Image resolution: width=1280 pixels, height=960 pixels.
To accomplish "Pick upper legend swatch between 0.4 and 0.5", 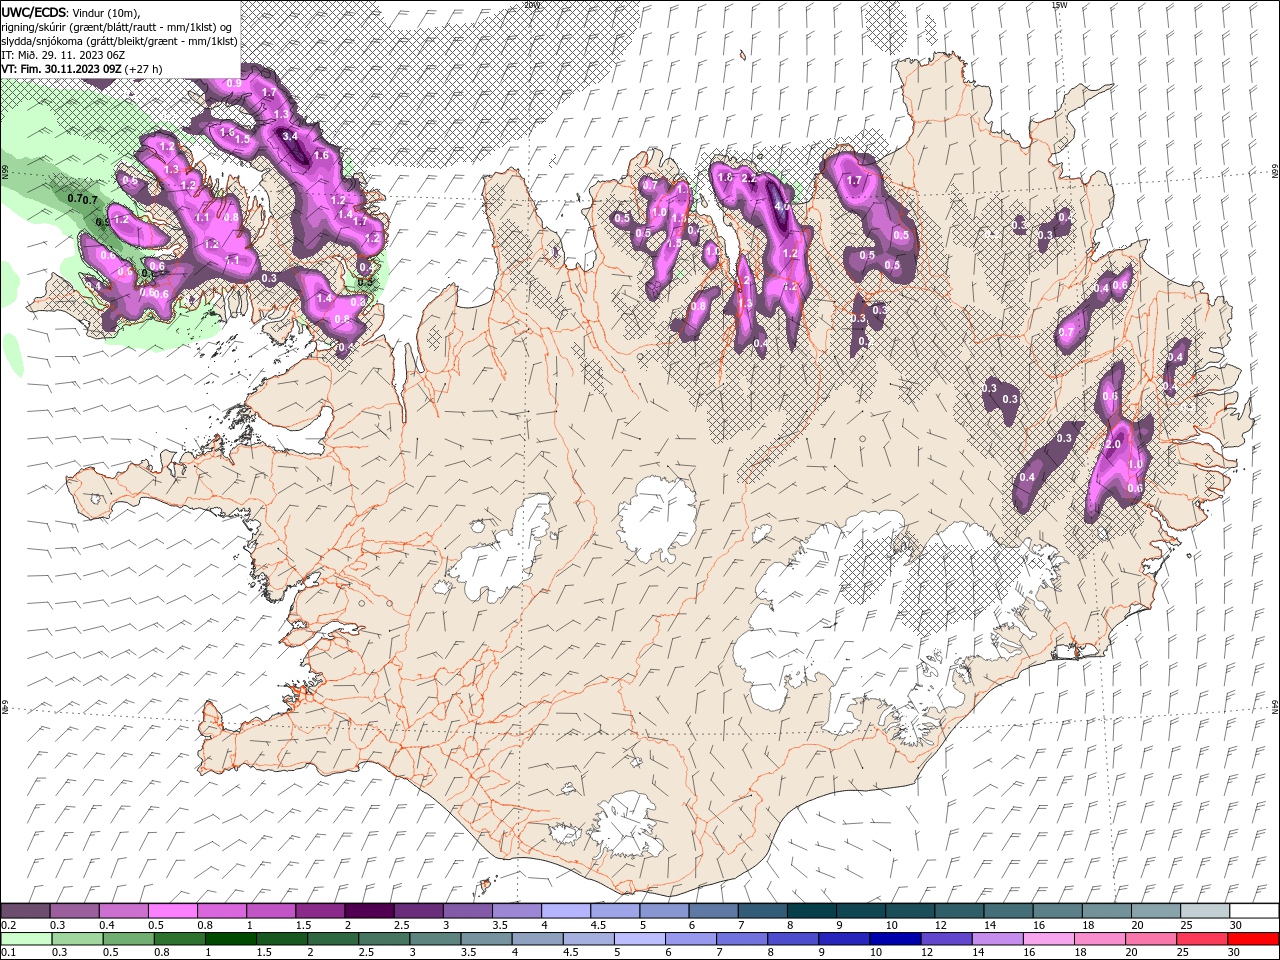I will [123, 911].
